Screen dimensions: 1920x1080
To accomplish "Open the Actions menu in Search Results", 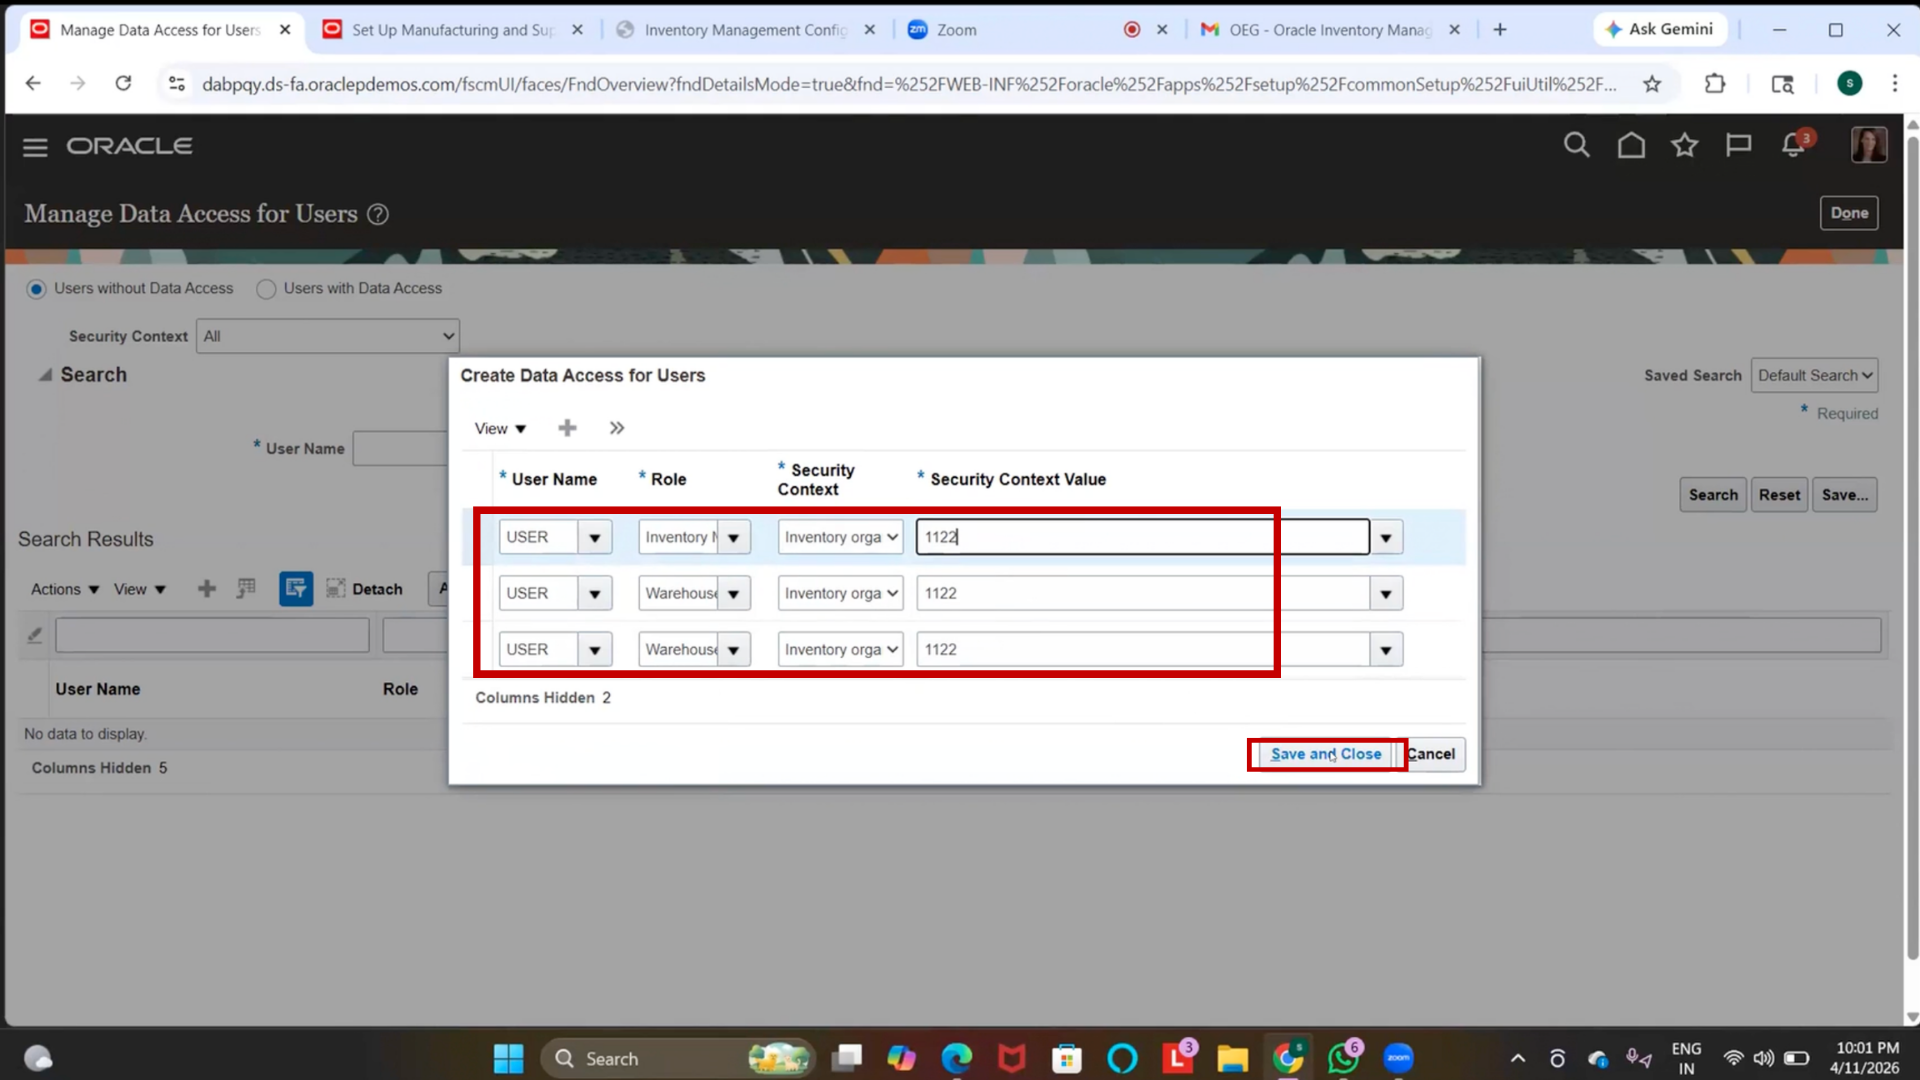I will click(x=65, y=589).
